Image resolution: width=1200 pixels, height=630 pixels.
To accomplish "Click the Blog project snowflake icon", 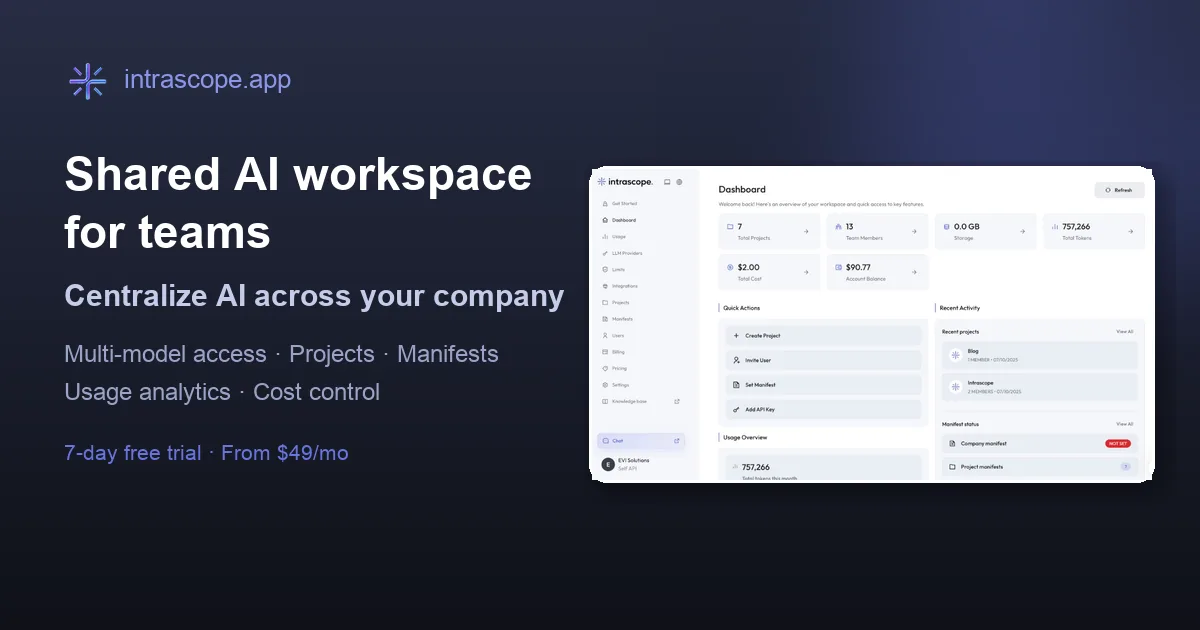I will pos(956,355).
